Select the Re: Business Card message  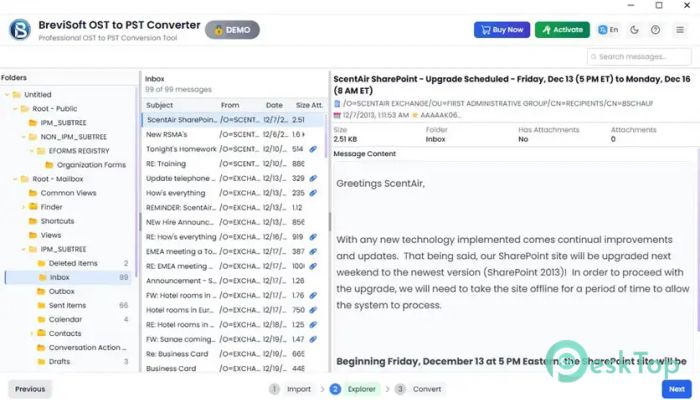233,354
